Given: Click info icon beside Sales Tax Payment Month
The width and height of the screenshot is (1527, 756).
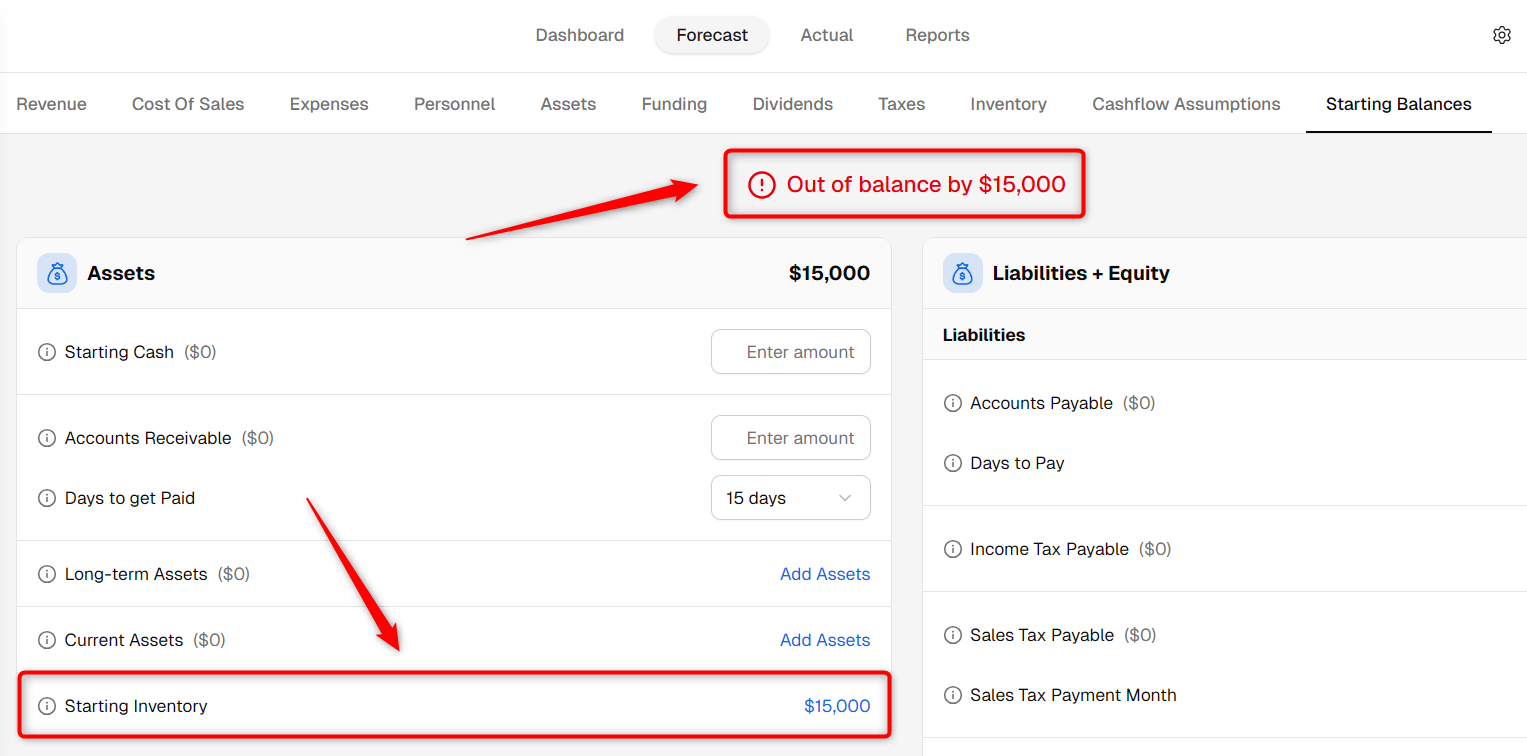Looking at the screenshot, I should (952, 695).
